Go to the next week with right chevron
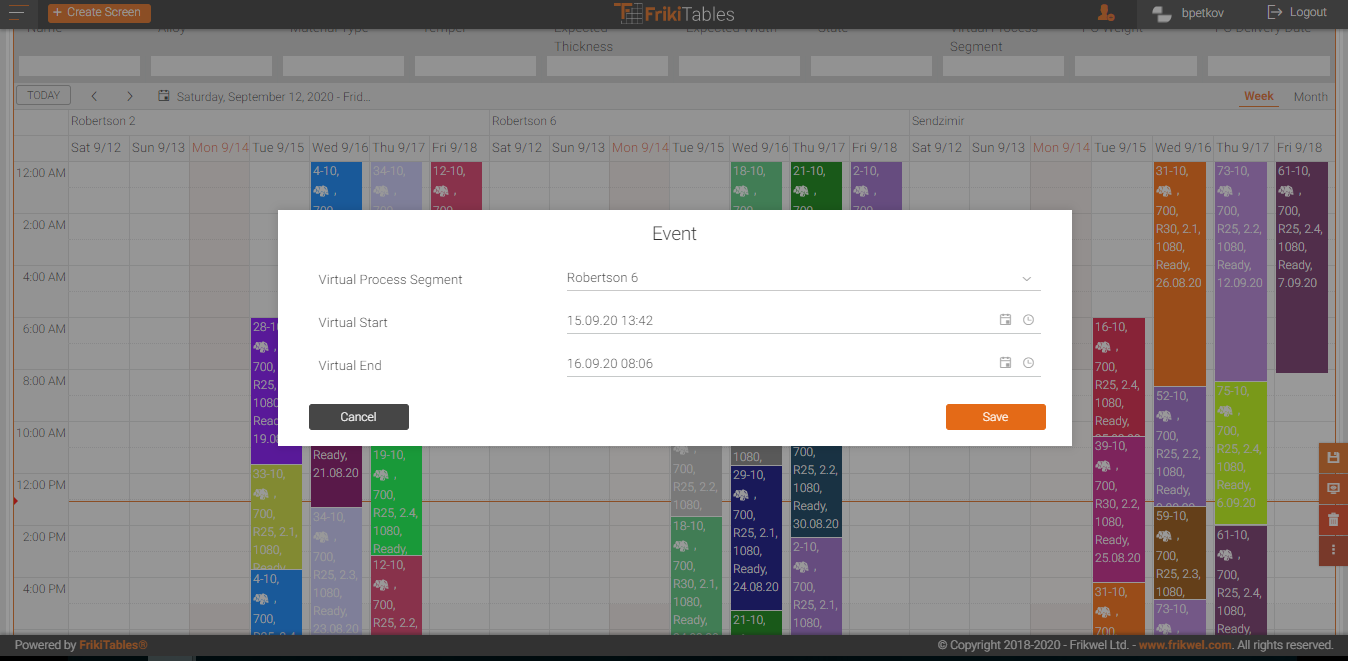 coord(130,97)
